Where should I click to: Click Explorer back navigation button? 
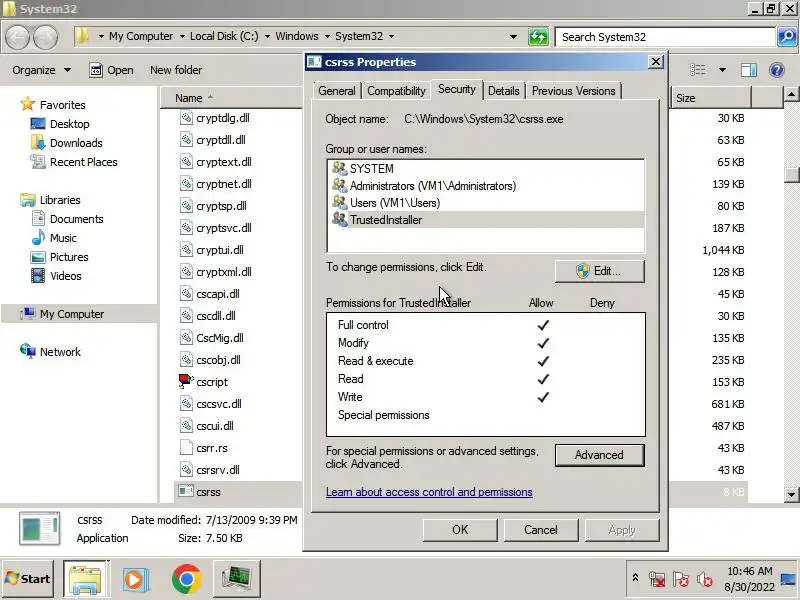[18, 37]
